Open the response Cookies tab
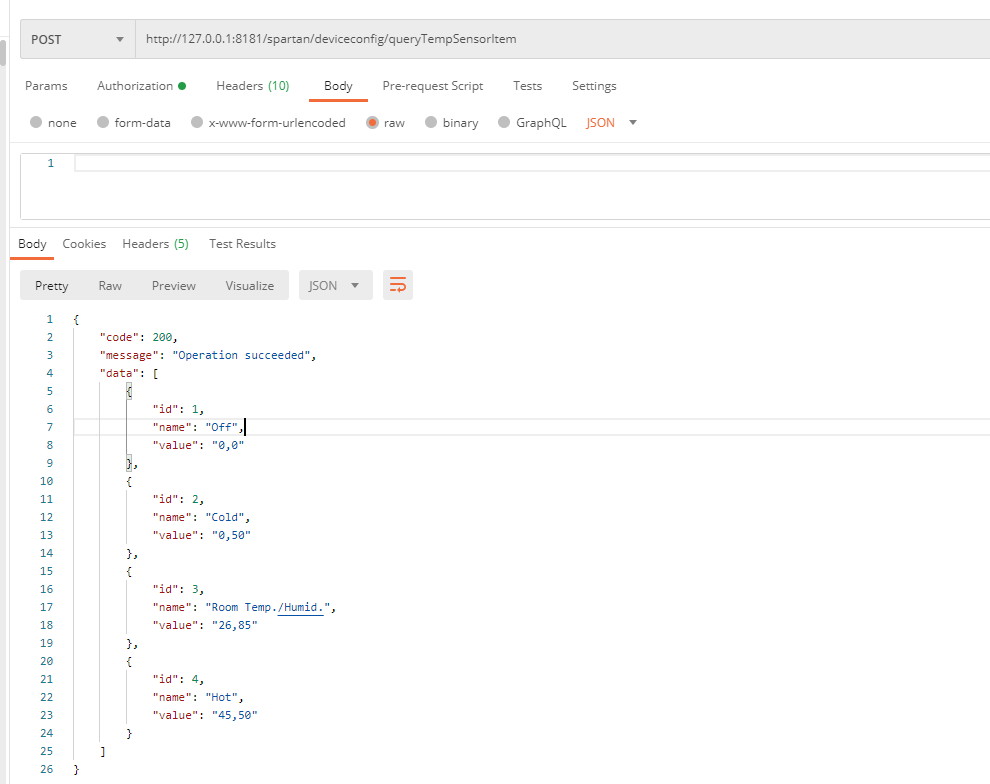 [x=84, y=244]
